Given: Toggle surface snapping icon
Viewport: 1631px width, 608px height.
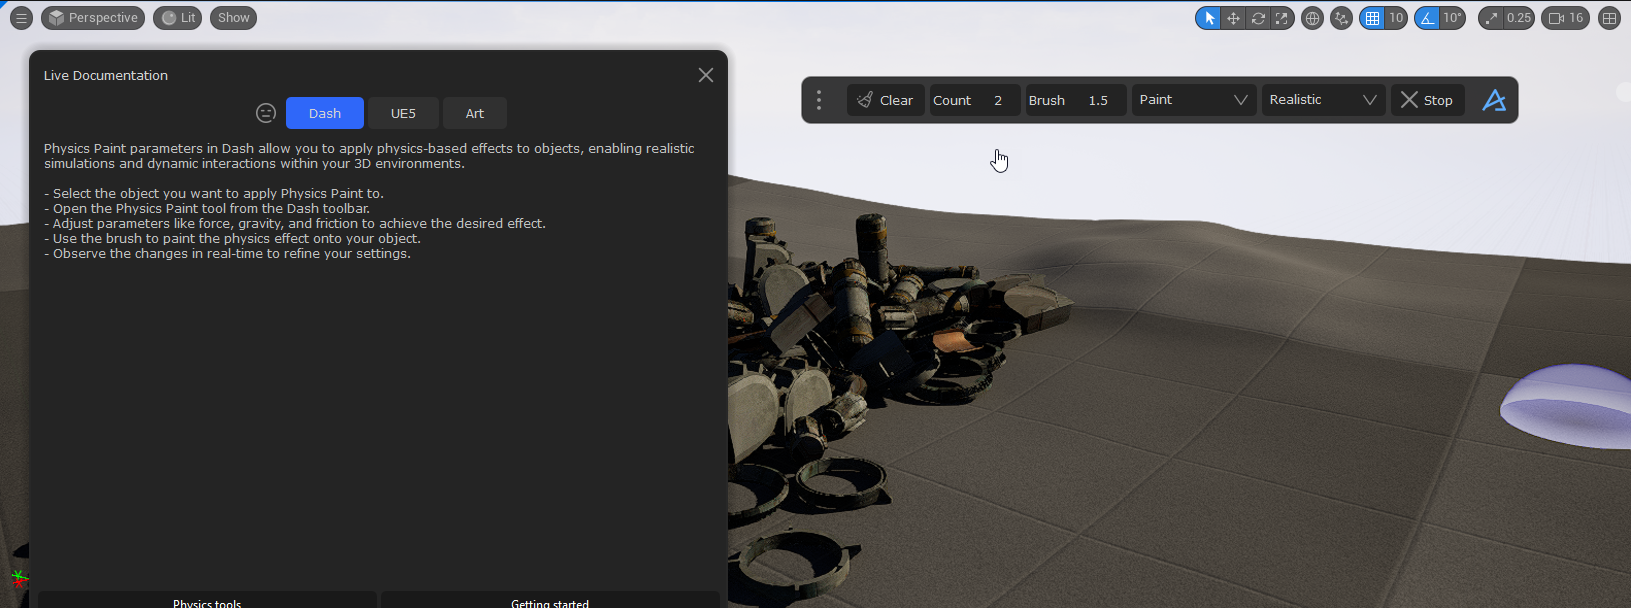Looking at the screenshot, I should 1341,18.
